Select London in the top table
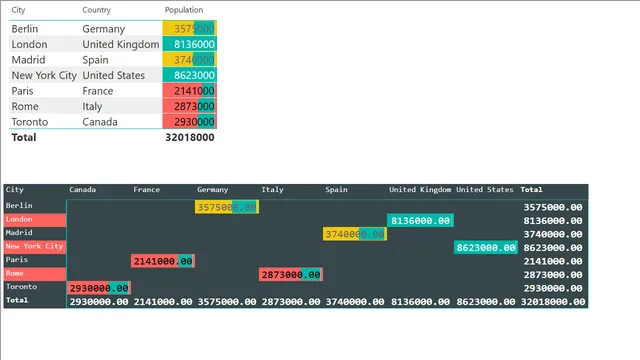The image size is (640, 360). tap(29, 44)
